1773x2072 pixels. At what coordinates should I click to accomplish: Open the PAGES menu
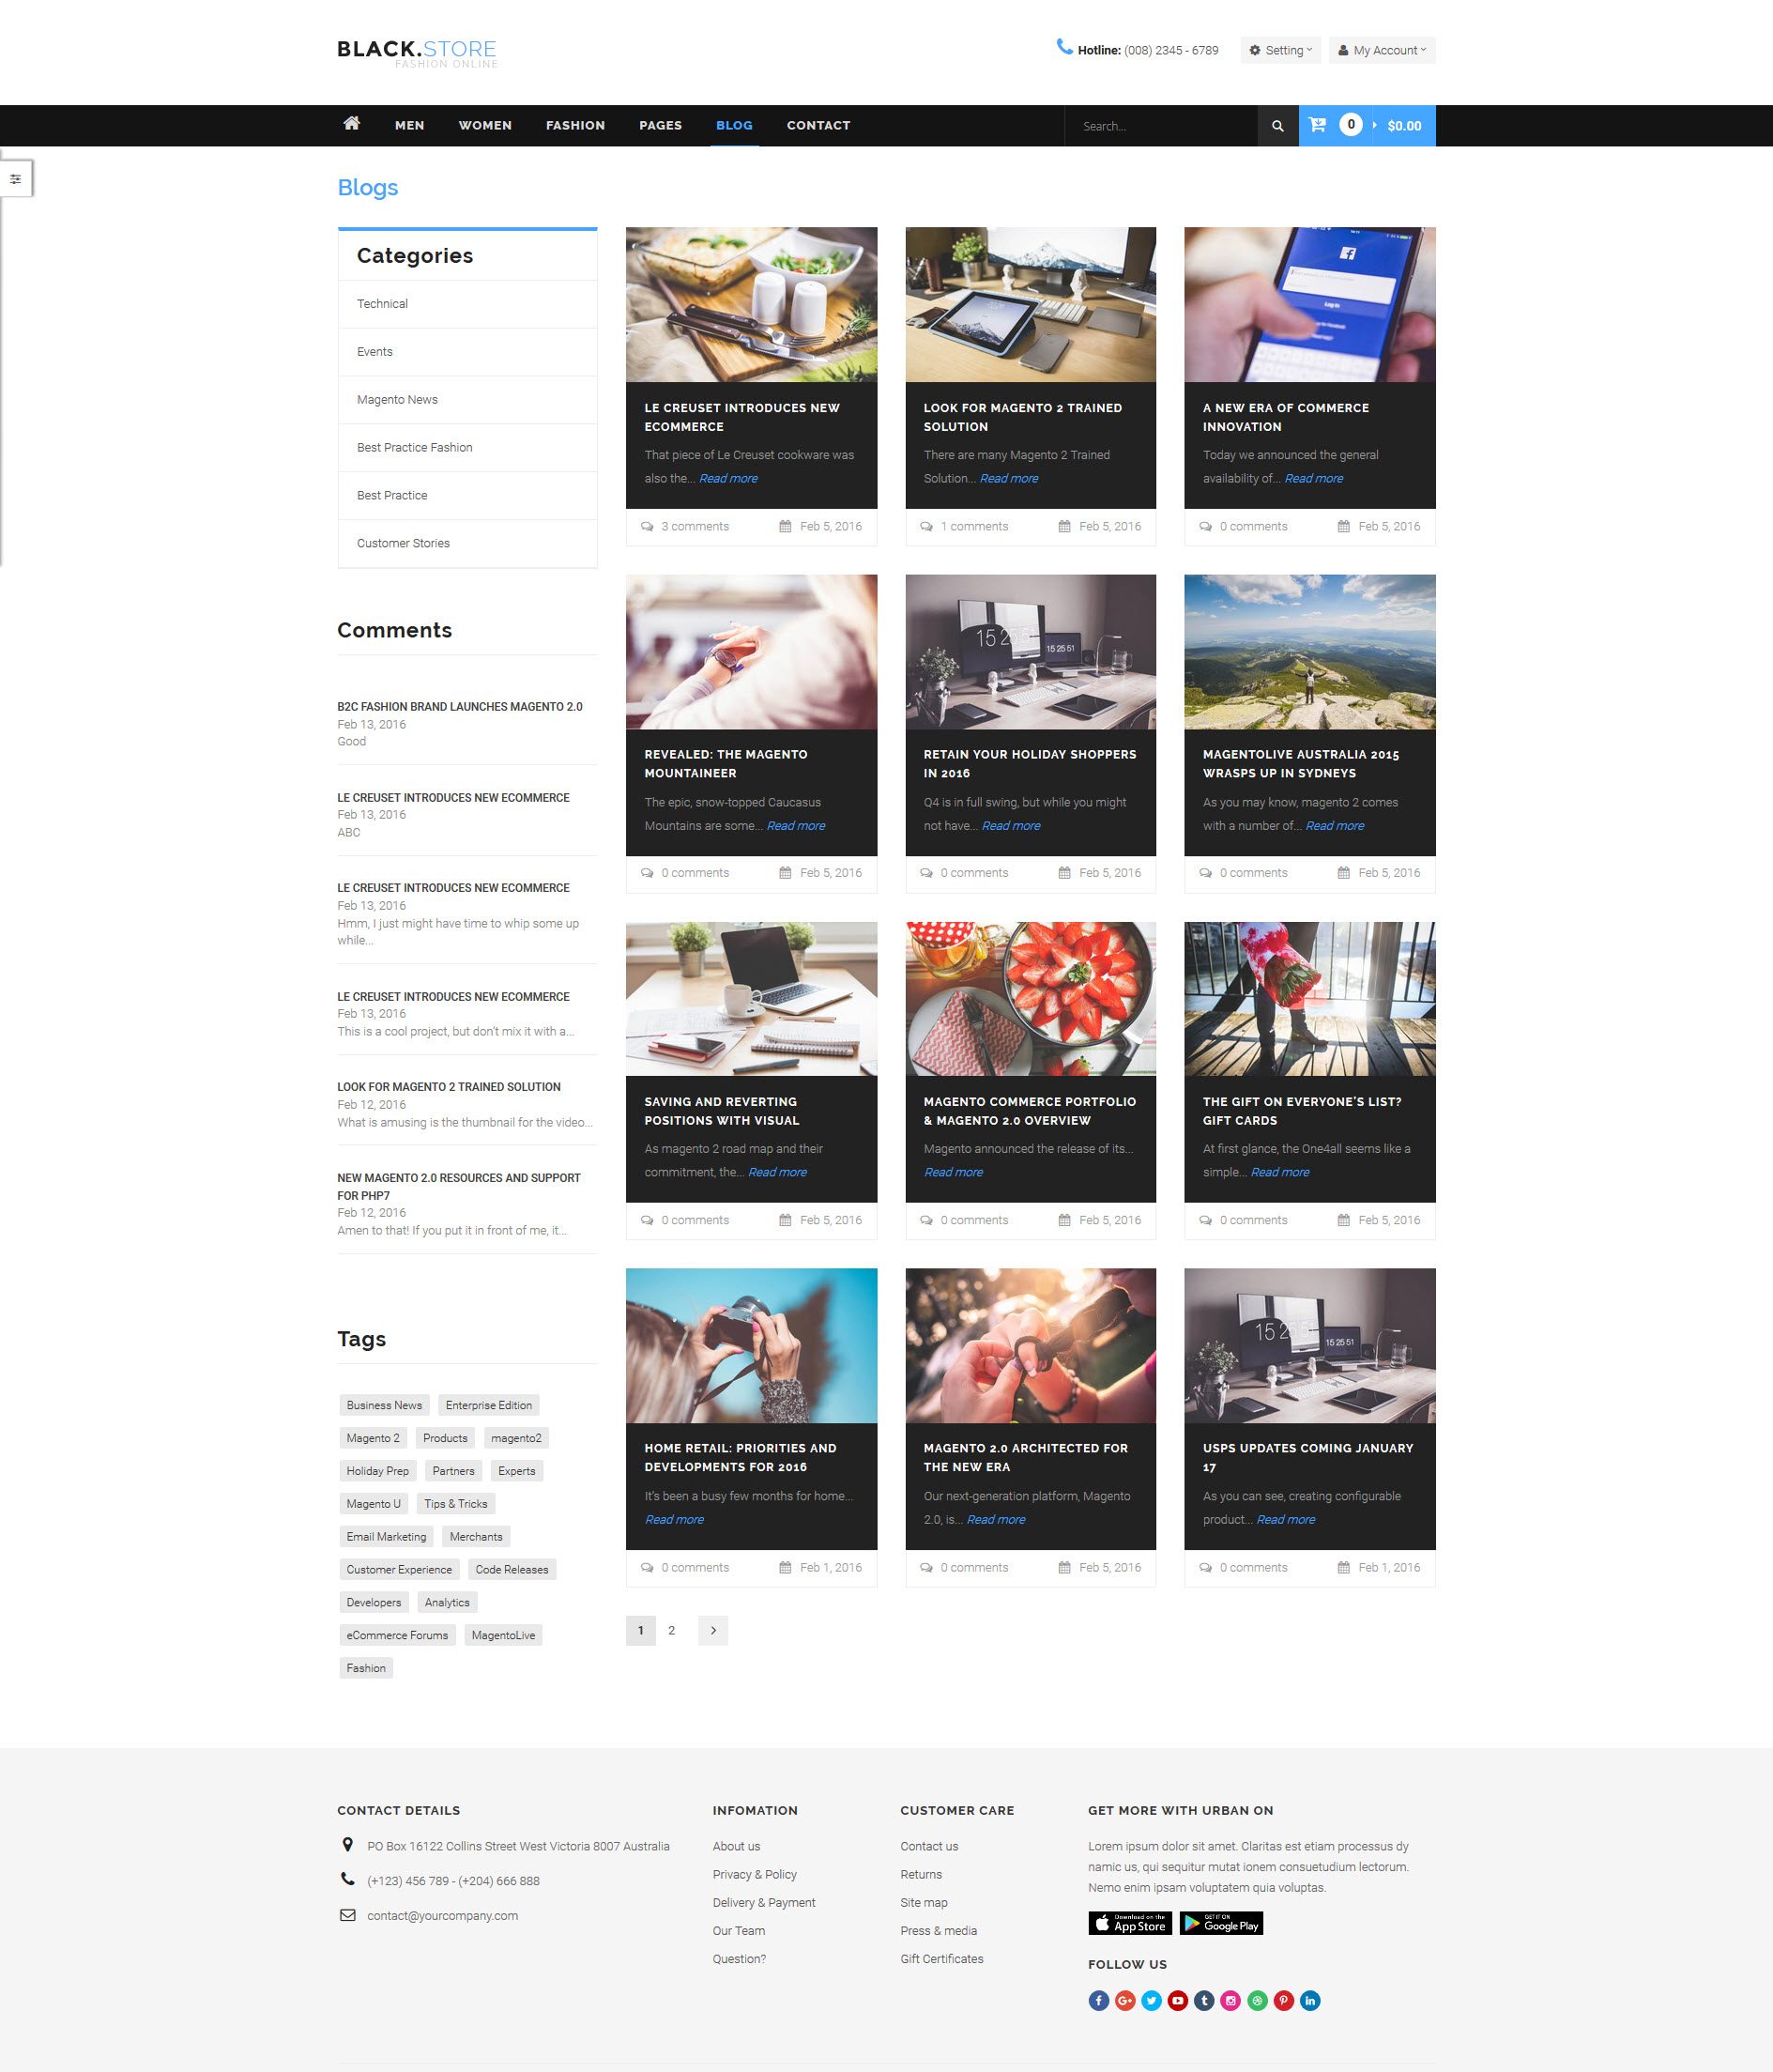(660, 125)
